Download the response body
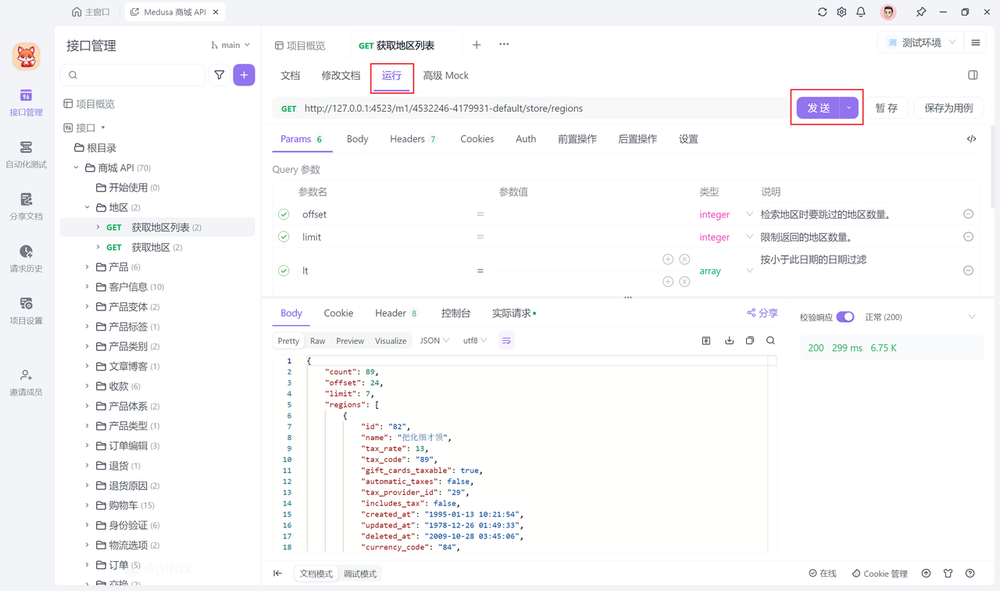Viewport: 1000px width, 591px height. click(x=728, y=340)
